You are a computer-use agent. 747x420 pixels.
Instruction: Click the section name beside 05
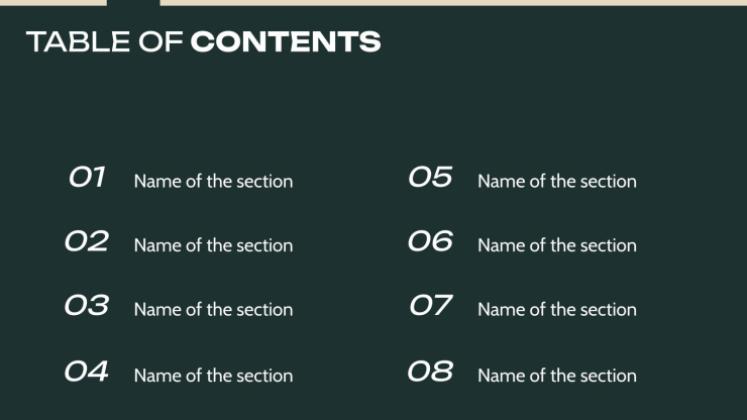pyautogui.click(x=557, y=182)
